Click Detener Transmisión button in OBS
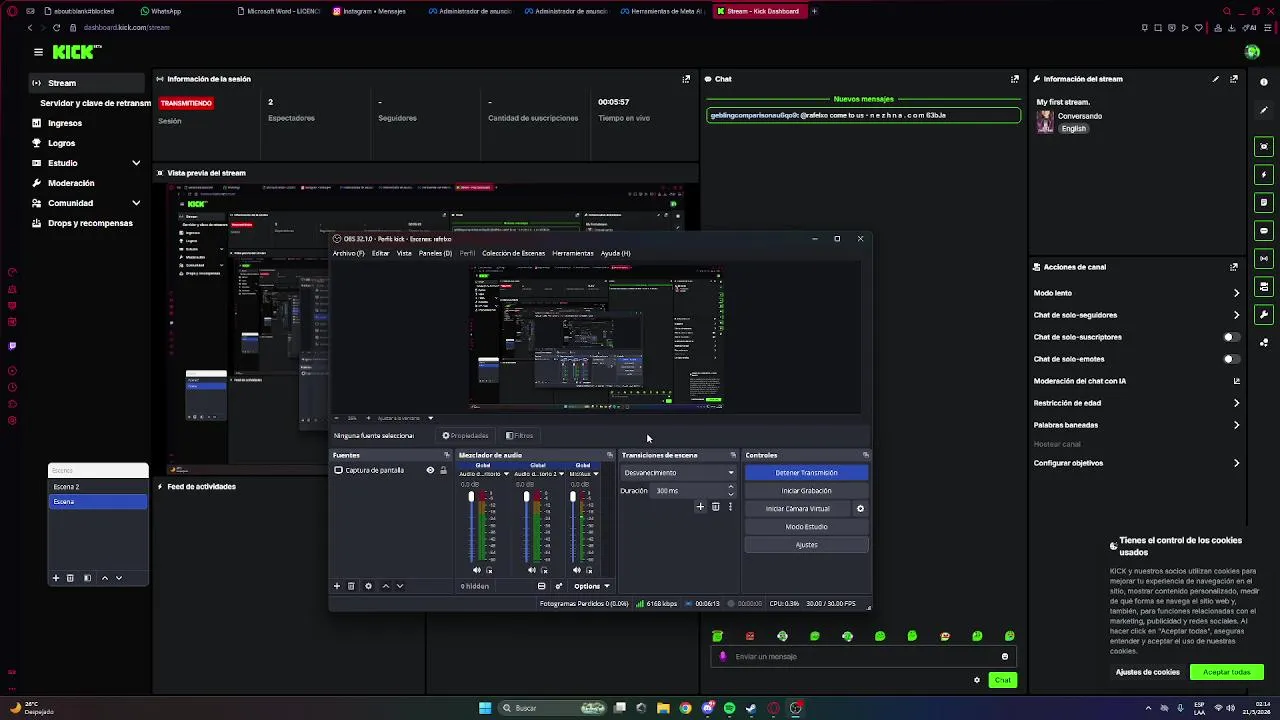Screen dimensions: 1280x720 click(x=806, y=473)
